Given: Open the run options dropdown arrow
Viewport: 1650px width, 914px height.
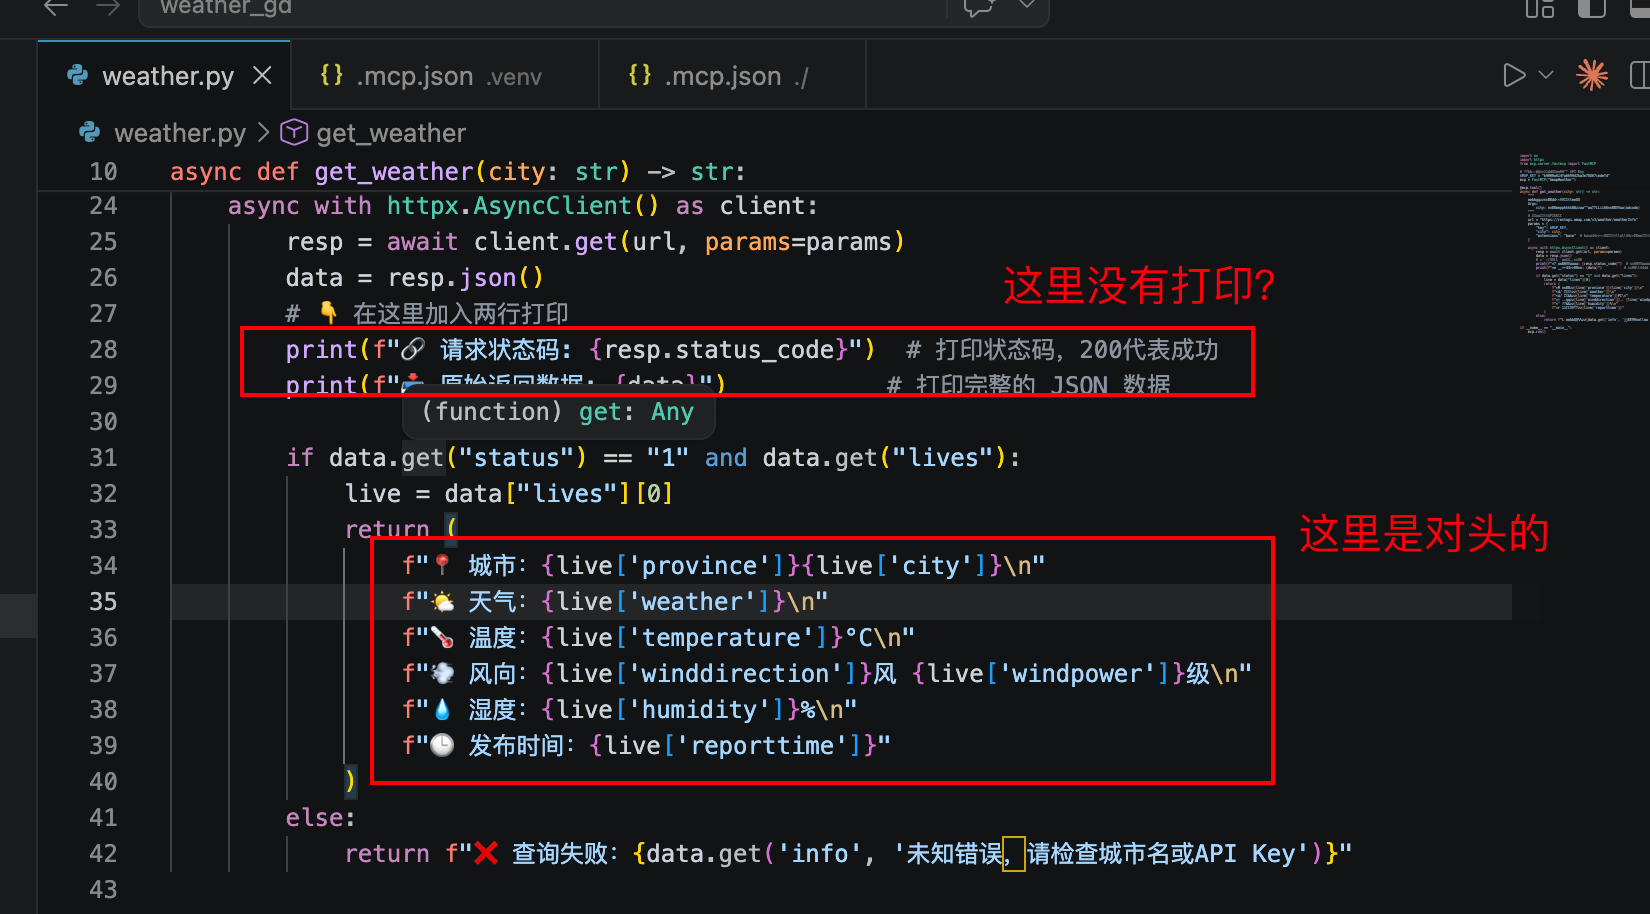Looking at the screenshot, I should coord(1546,75).
